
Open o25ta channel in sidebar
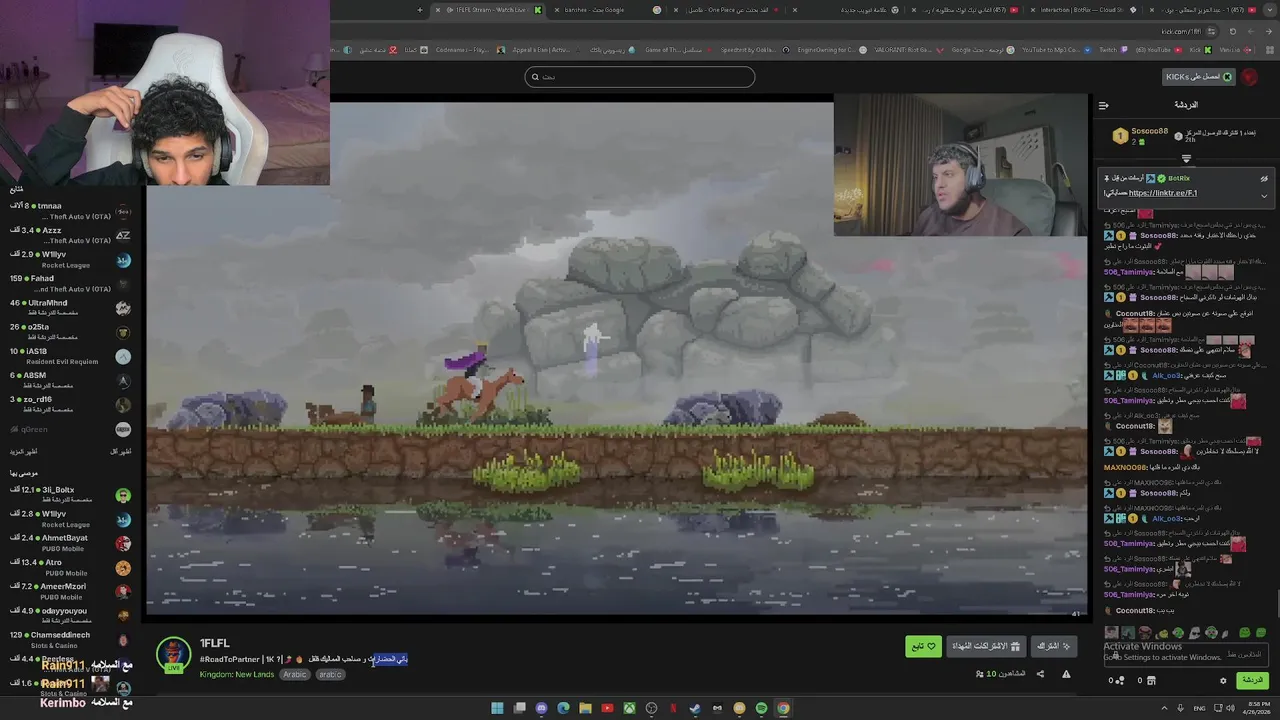click(x=70, y=332)
